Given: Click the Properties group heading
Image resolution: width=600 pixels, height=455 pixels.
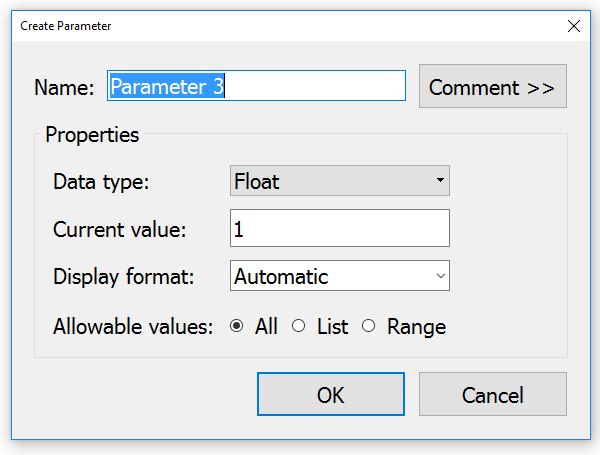Looking at the screenshot, I should tap(92, 135).
